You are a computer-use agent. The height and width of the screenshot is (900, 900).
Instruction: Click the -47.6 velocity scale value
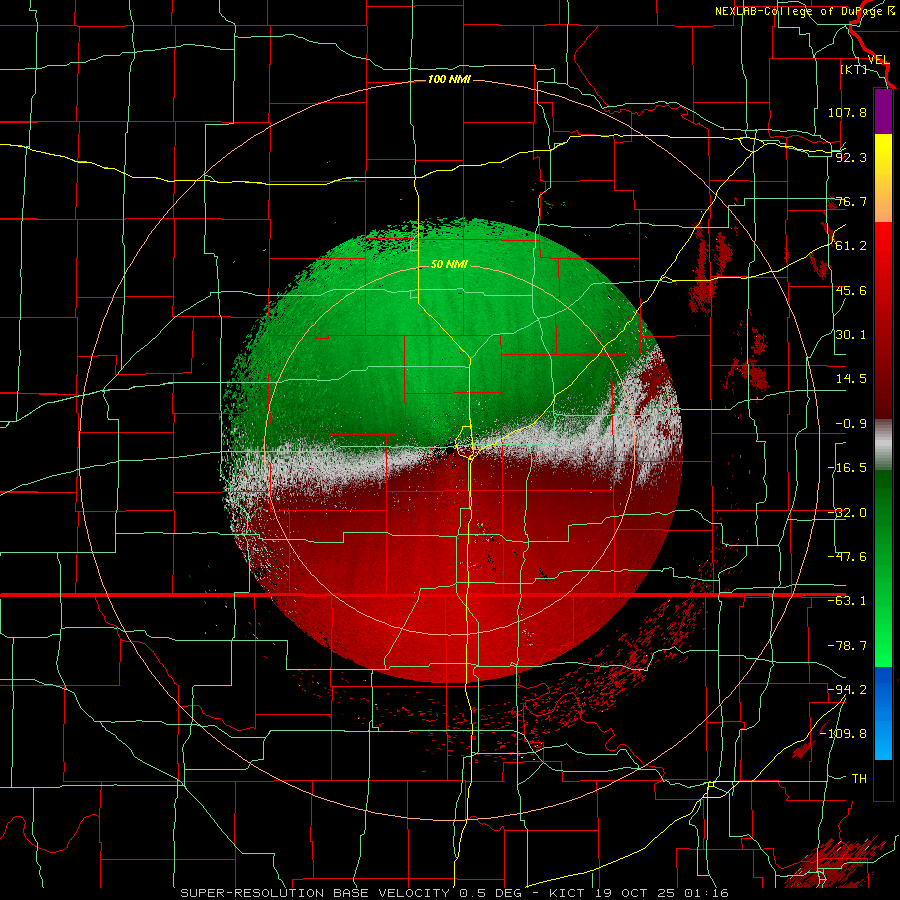click(x=847, y=557)
